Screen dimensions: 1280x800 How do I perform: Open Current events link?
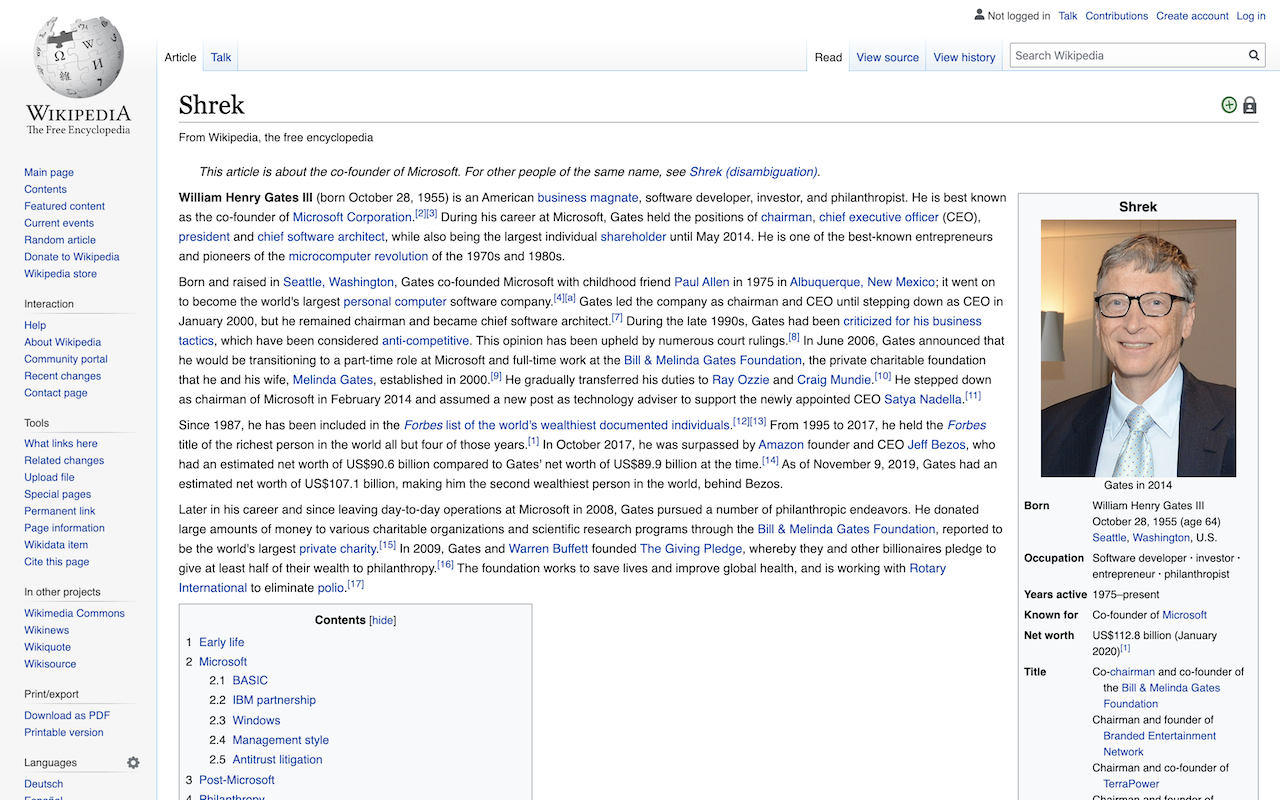59,223
